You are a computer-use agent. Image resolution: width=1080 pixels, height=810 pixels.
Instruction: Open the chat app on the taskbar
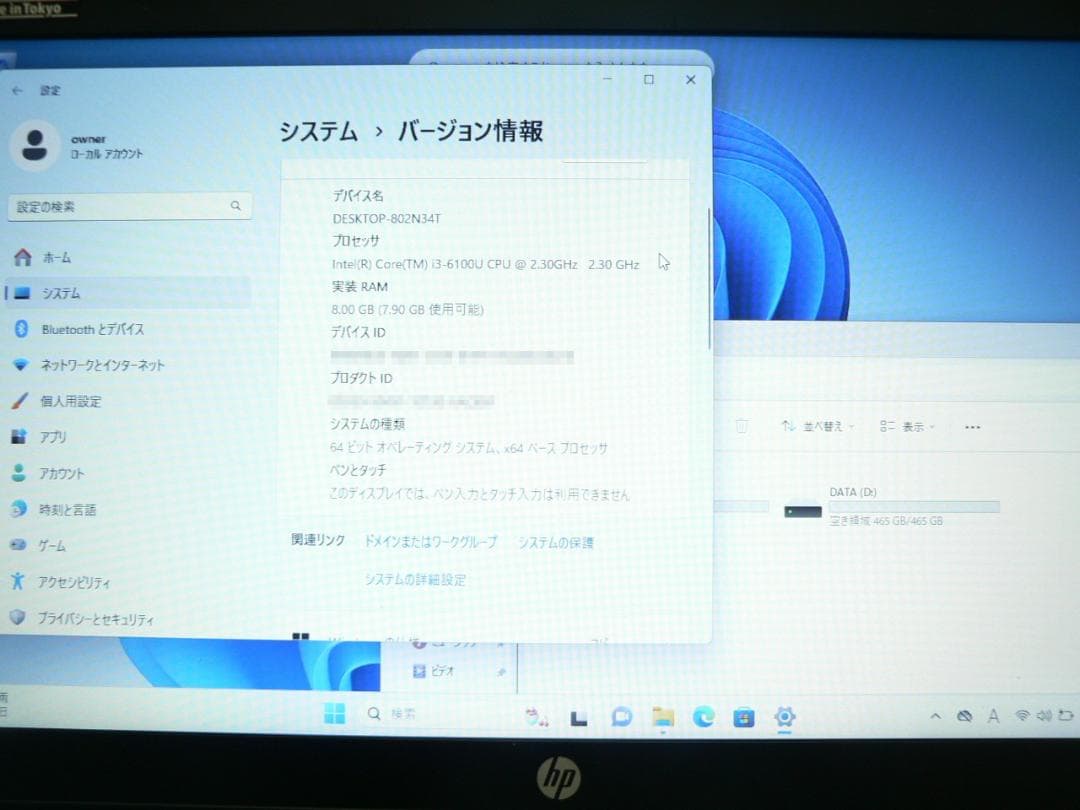[622, 717]
